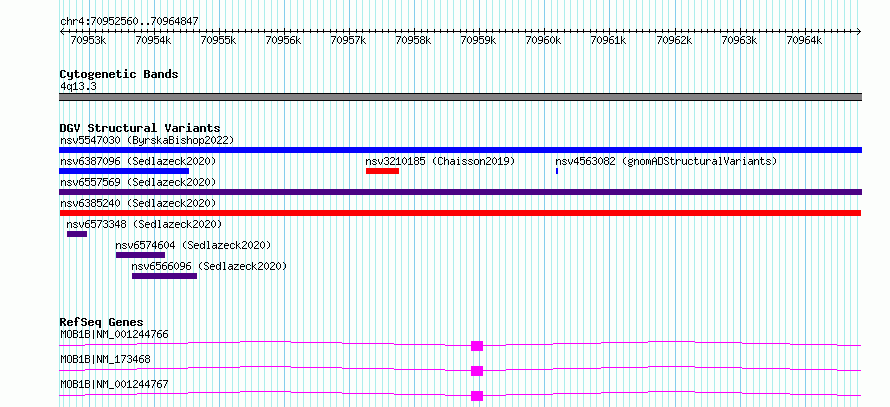
Task: Open the nsv4563082 (gnomADStructuralVariants) label
Action: (666, 161)
